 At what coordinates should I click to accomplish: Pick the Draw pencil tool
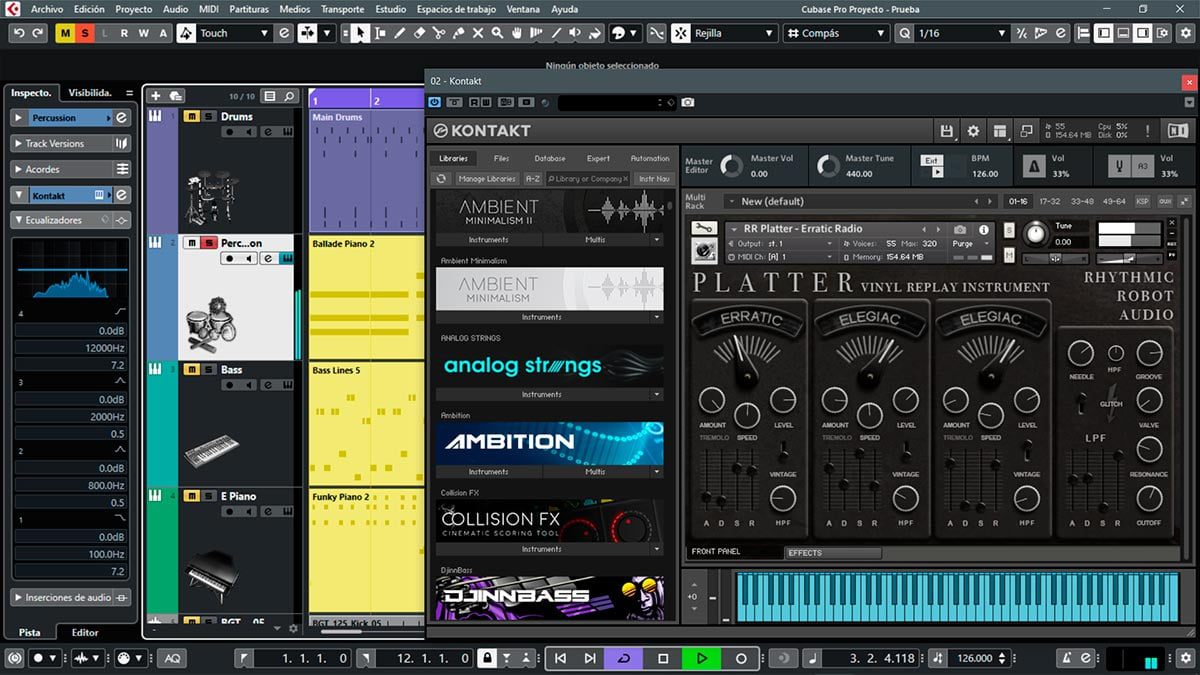point(399,33)
